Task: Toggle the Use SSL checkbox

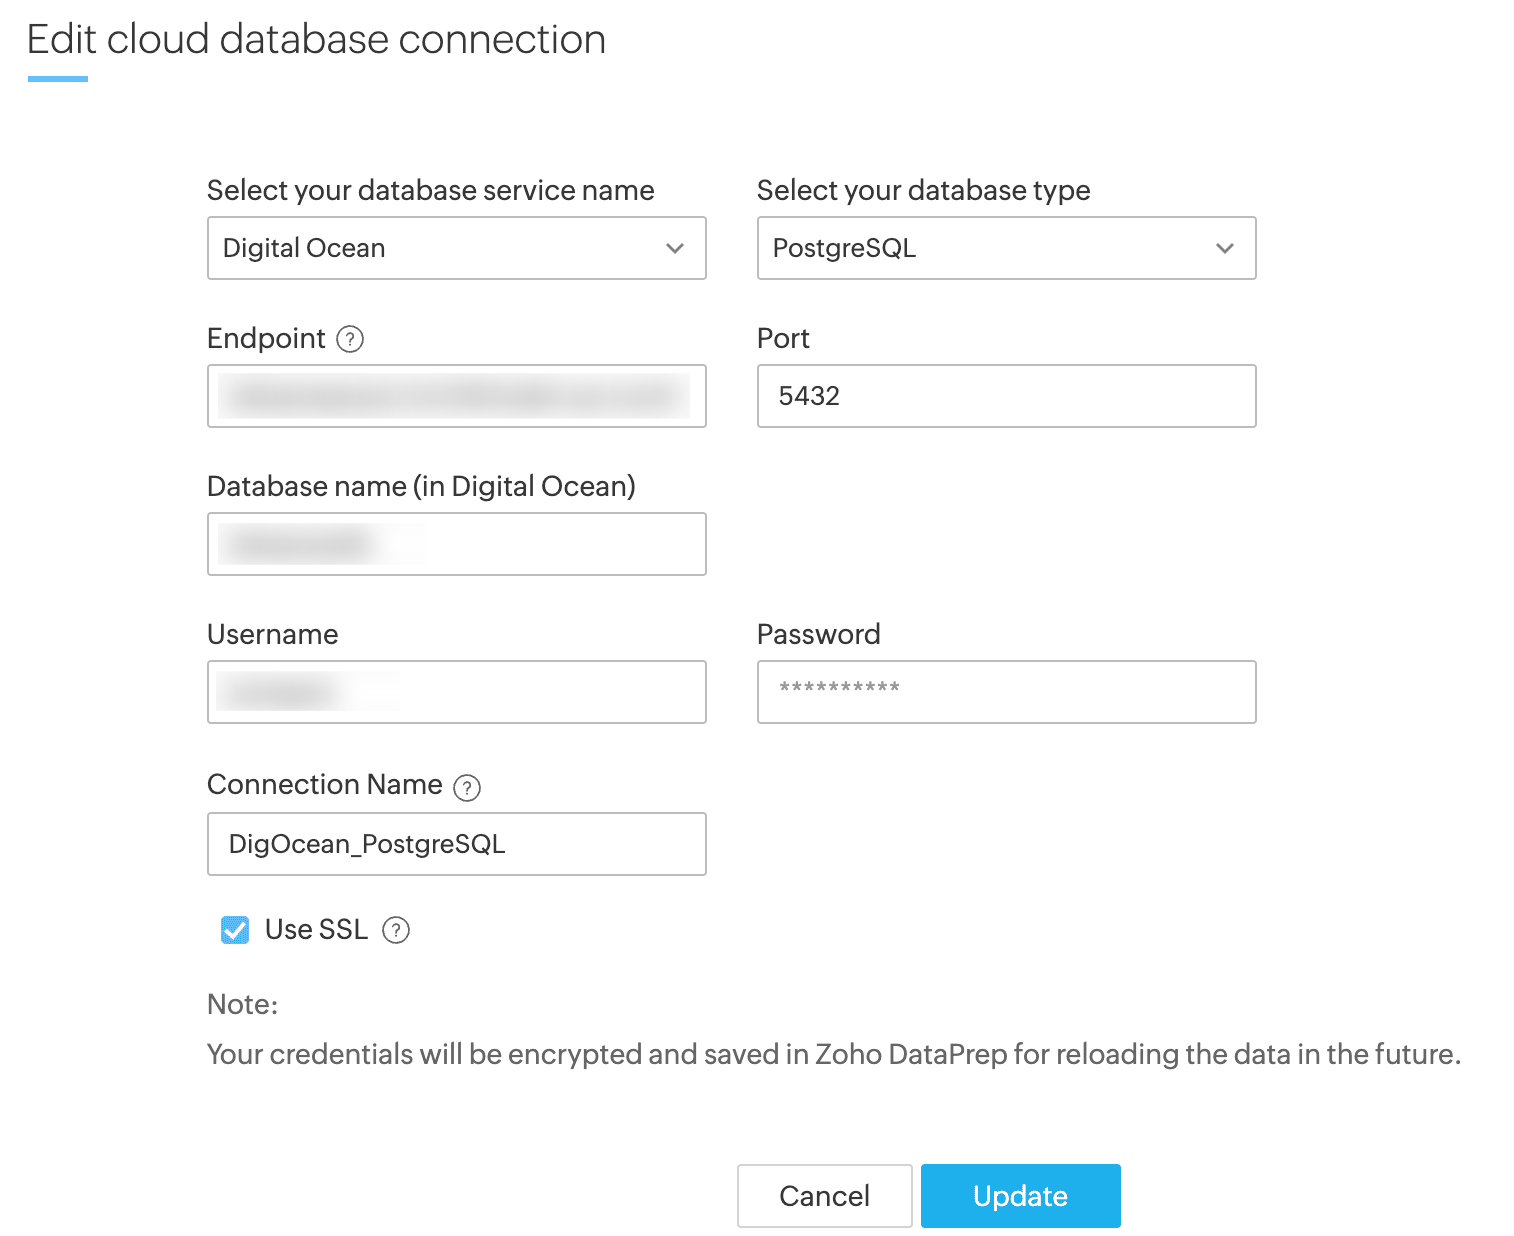Action: coord(235,930)
